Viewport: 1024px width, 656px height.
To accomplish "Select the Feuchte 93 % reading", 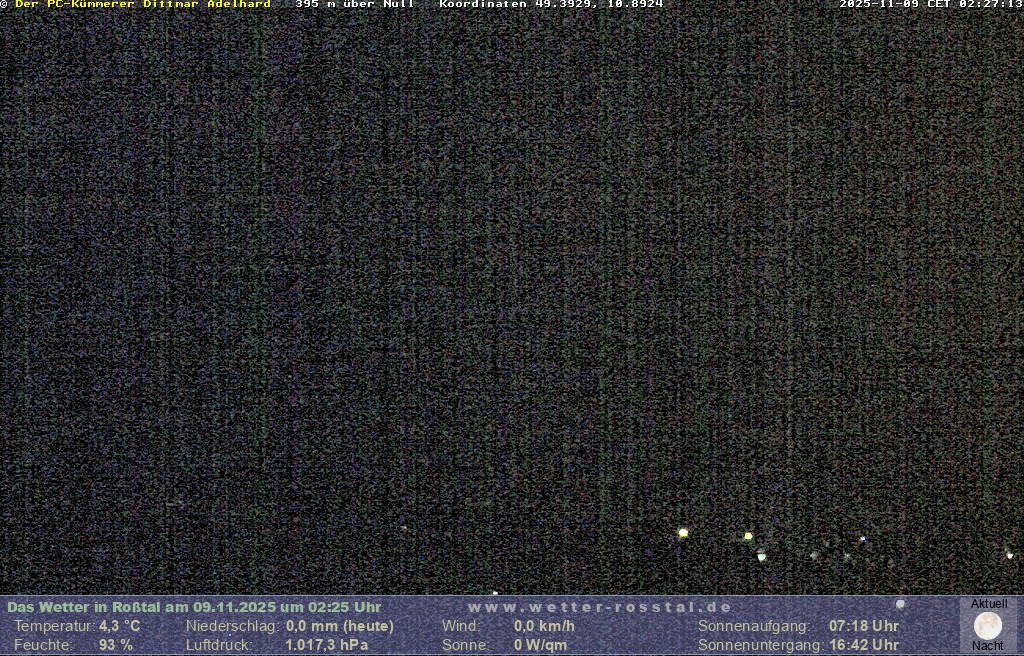I will pyautogui.click(x=115, y=645).
